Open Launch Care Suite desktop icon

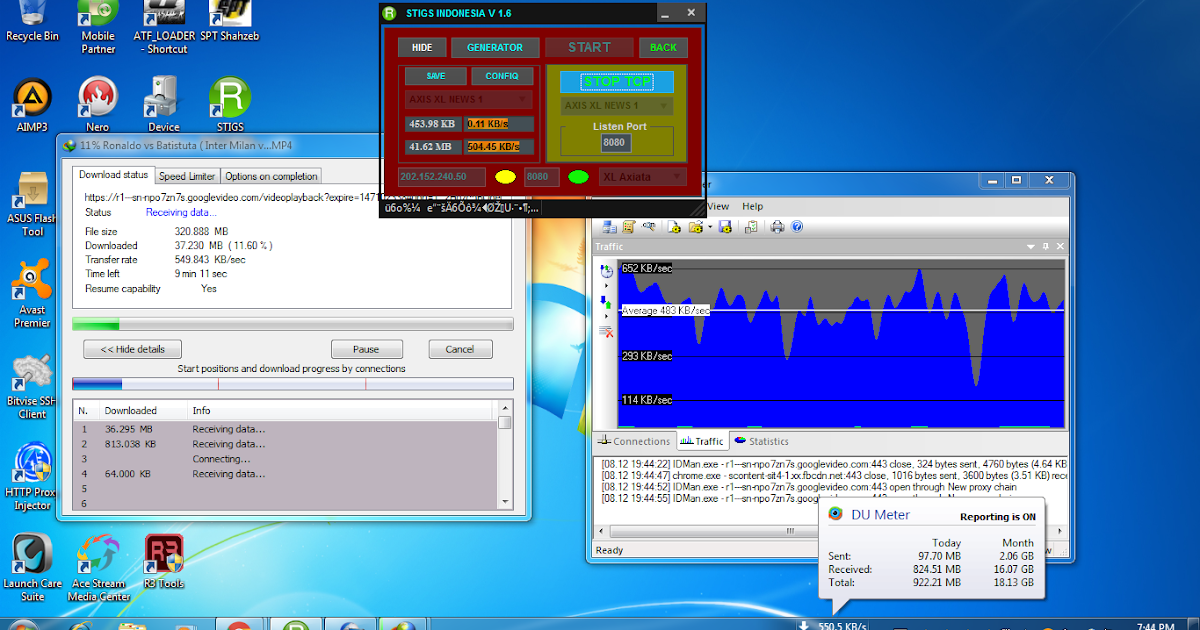pyautogui.click(x=32, y=568)
